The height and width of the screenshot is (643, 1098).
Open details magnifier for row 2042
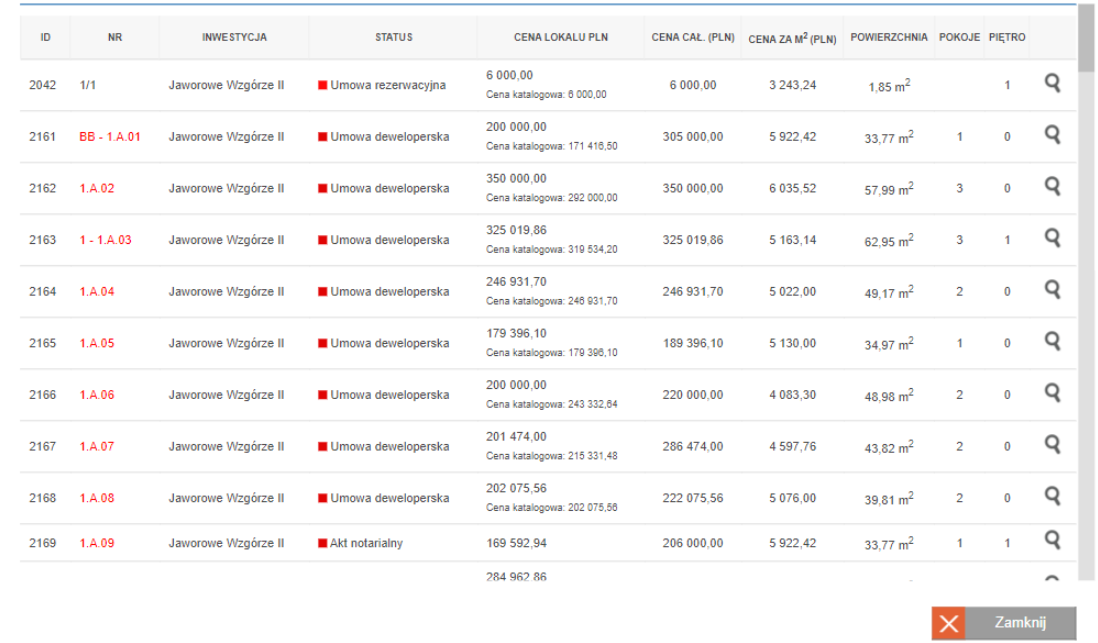1052,83
